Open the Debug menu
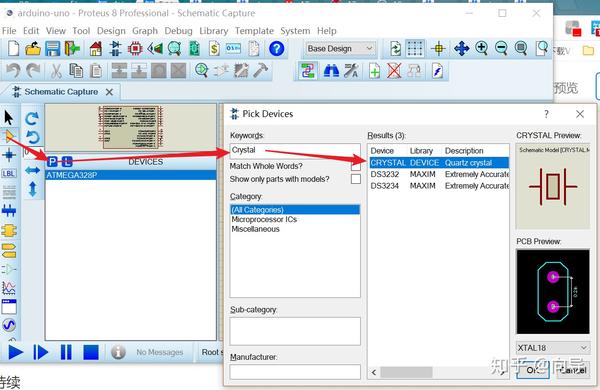Screen dimensions: 600x390 [178, 31]
